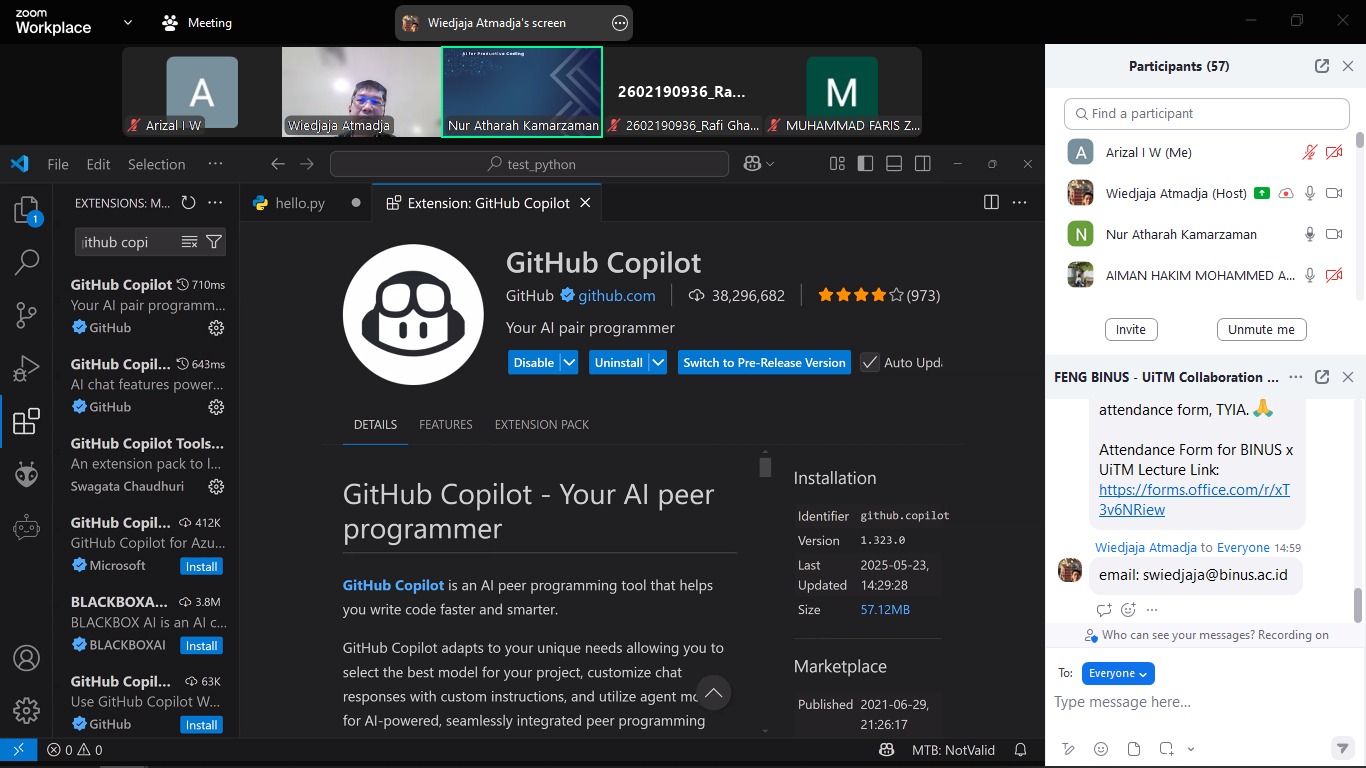Toggle the bottom panel
Screen dimensions: 1366x768
[x=894, y=164]
